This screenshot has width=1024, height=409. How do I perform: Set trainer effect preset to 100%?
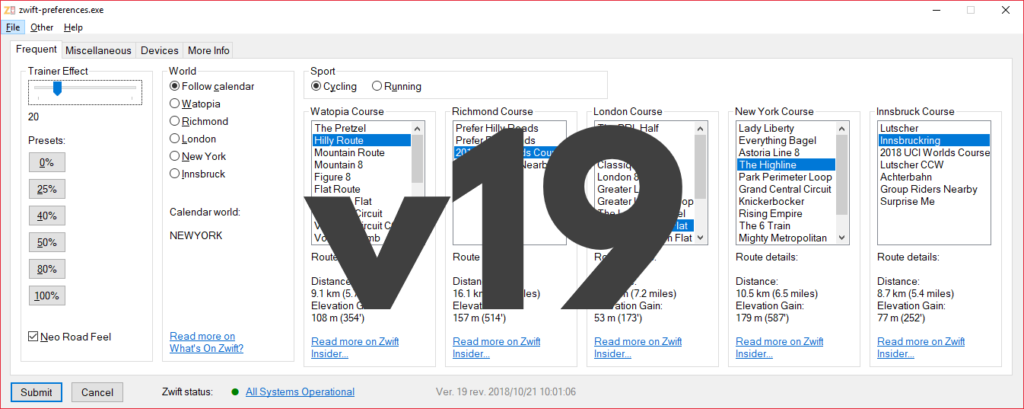coord(47,296)
